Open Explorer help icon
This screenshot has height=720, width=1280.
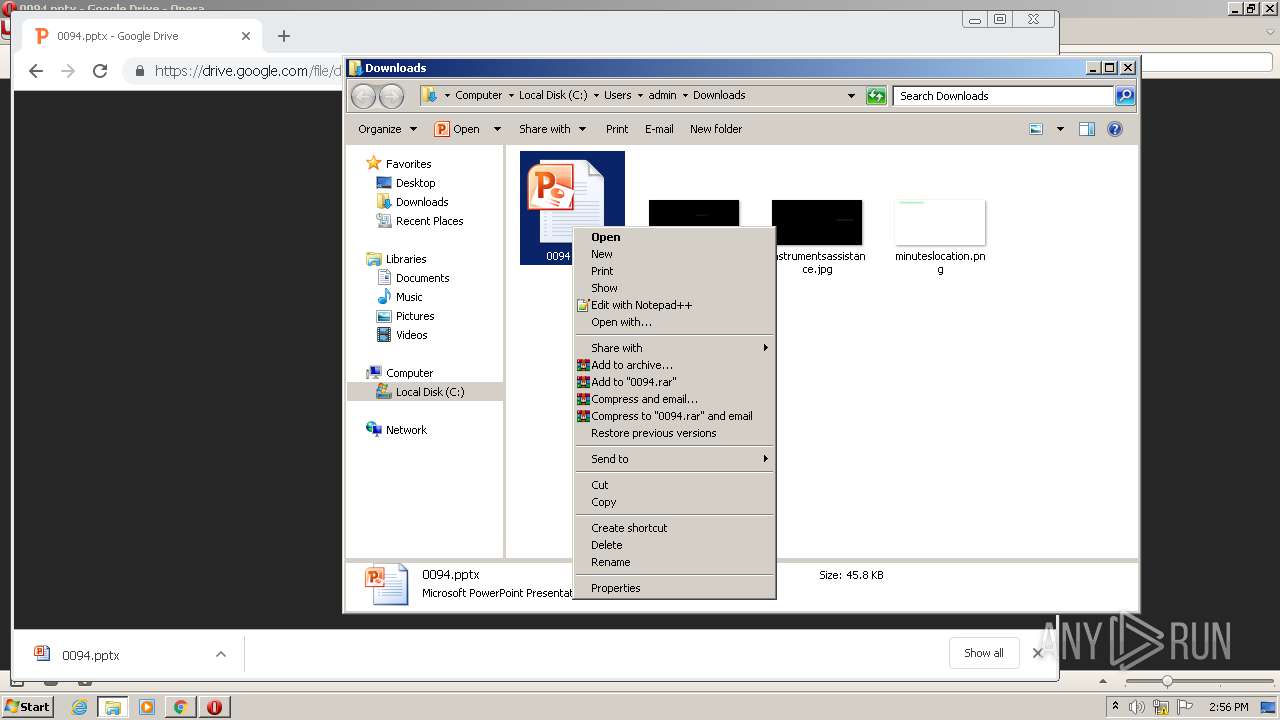click(1115, 129)
